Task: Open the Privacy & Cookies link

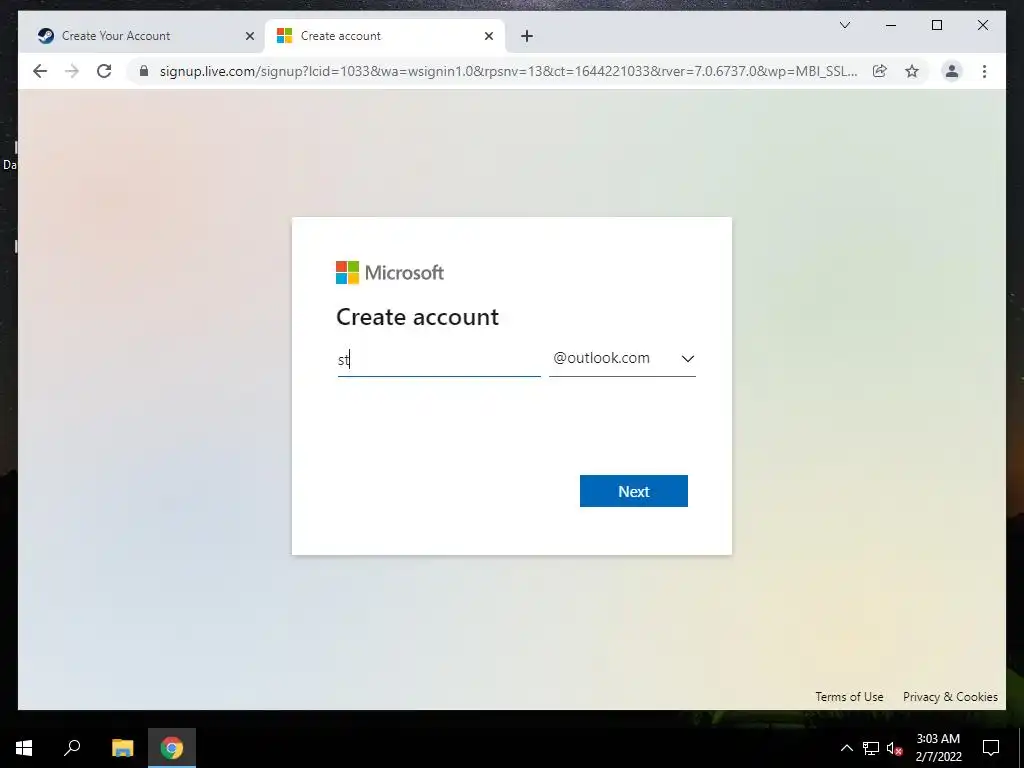Action: (x=950, y=697)
